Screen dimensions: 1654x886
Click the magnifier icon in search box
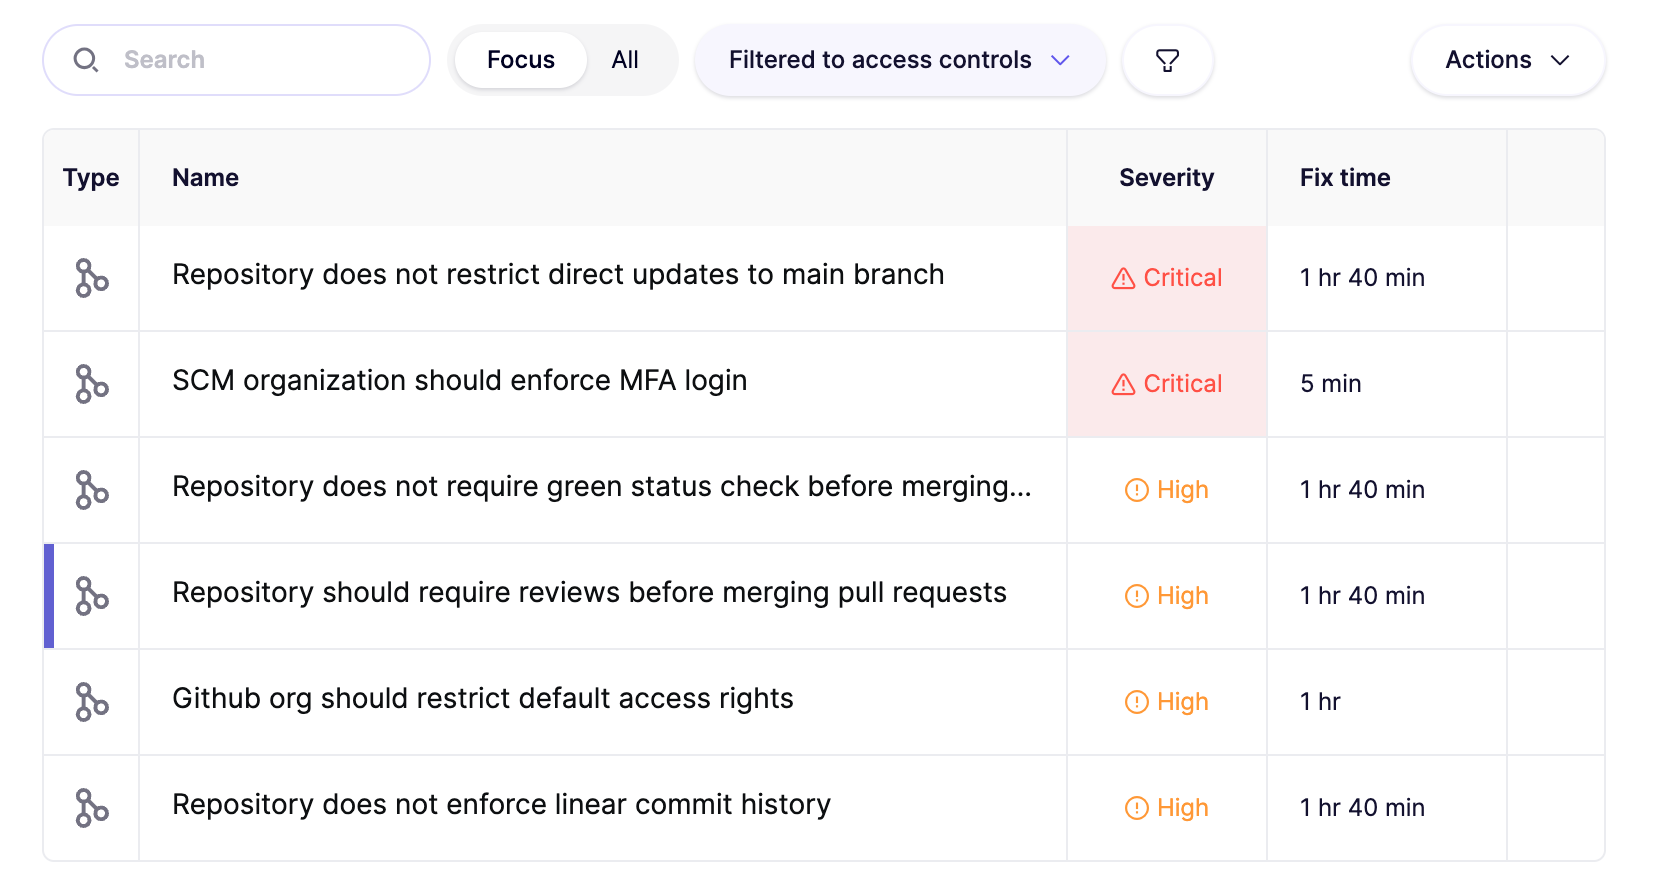coord(86,60)
